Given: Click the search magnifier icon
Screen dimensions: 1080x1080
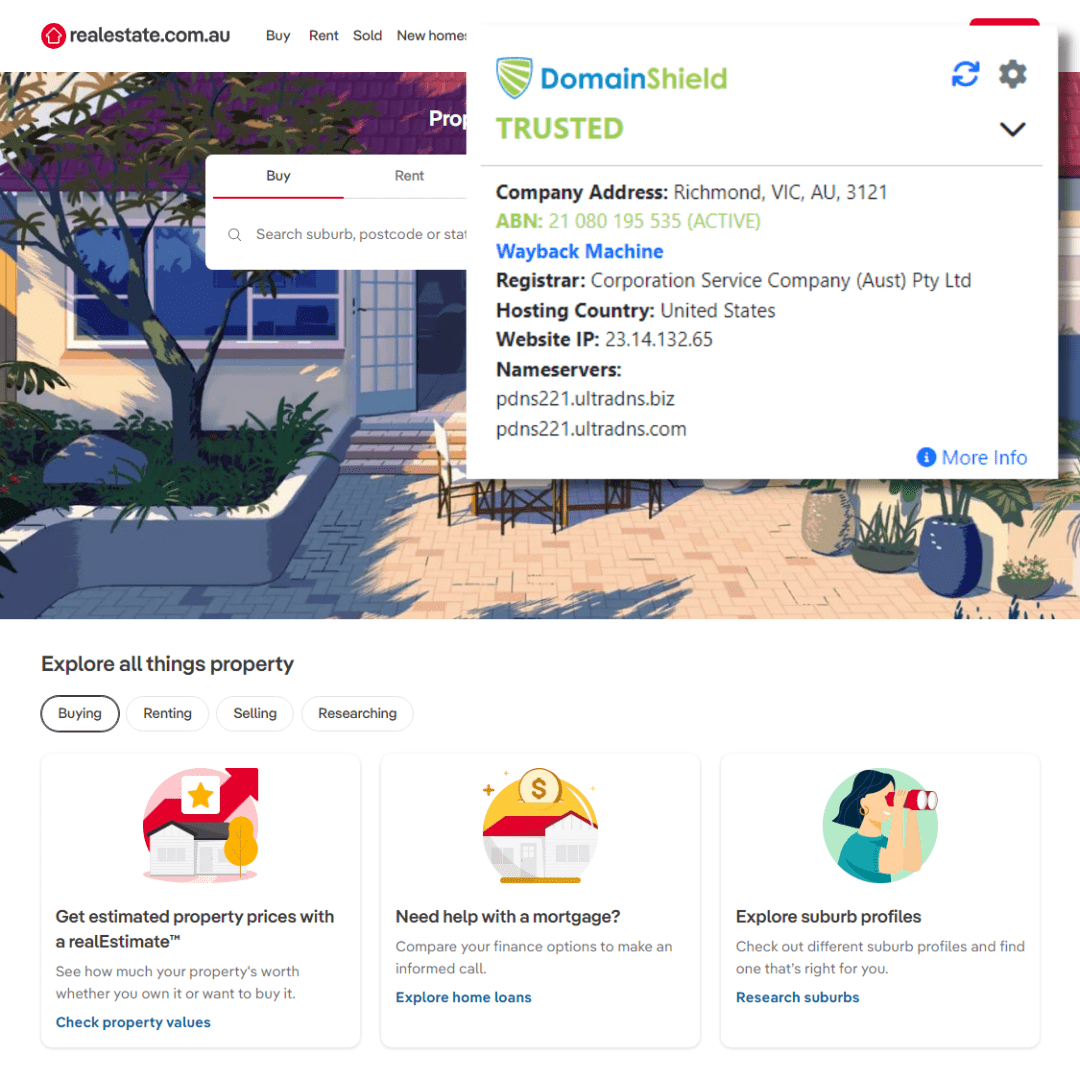Looking at the screenshot, I should click(x=235, y=235).
